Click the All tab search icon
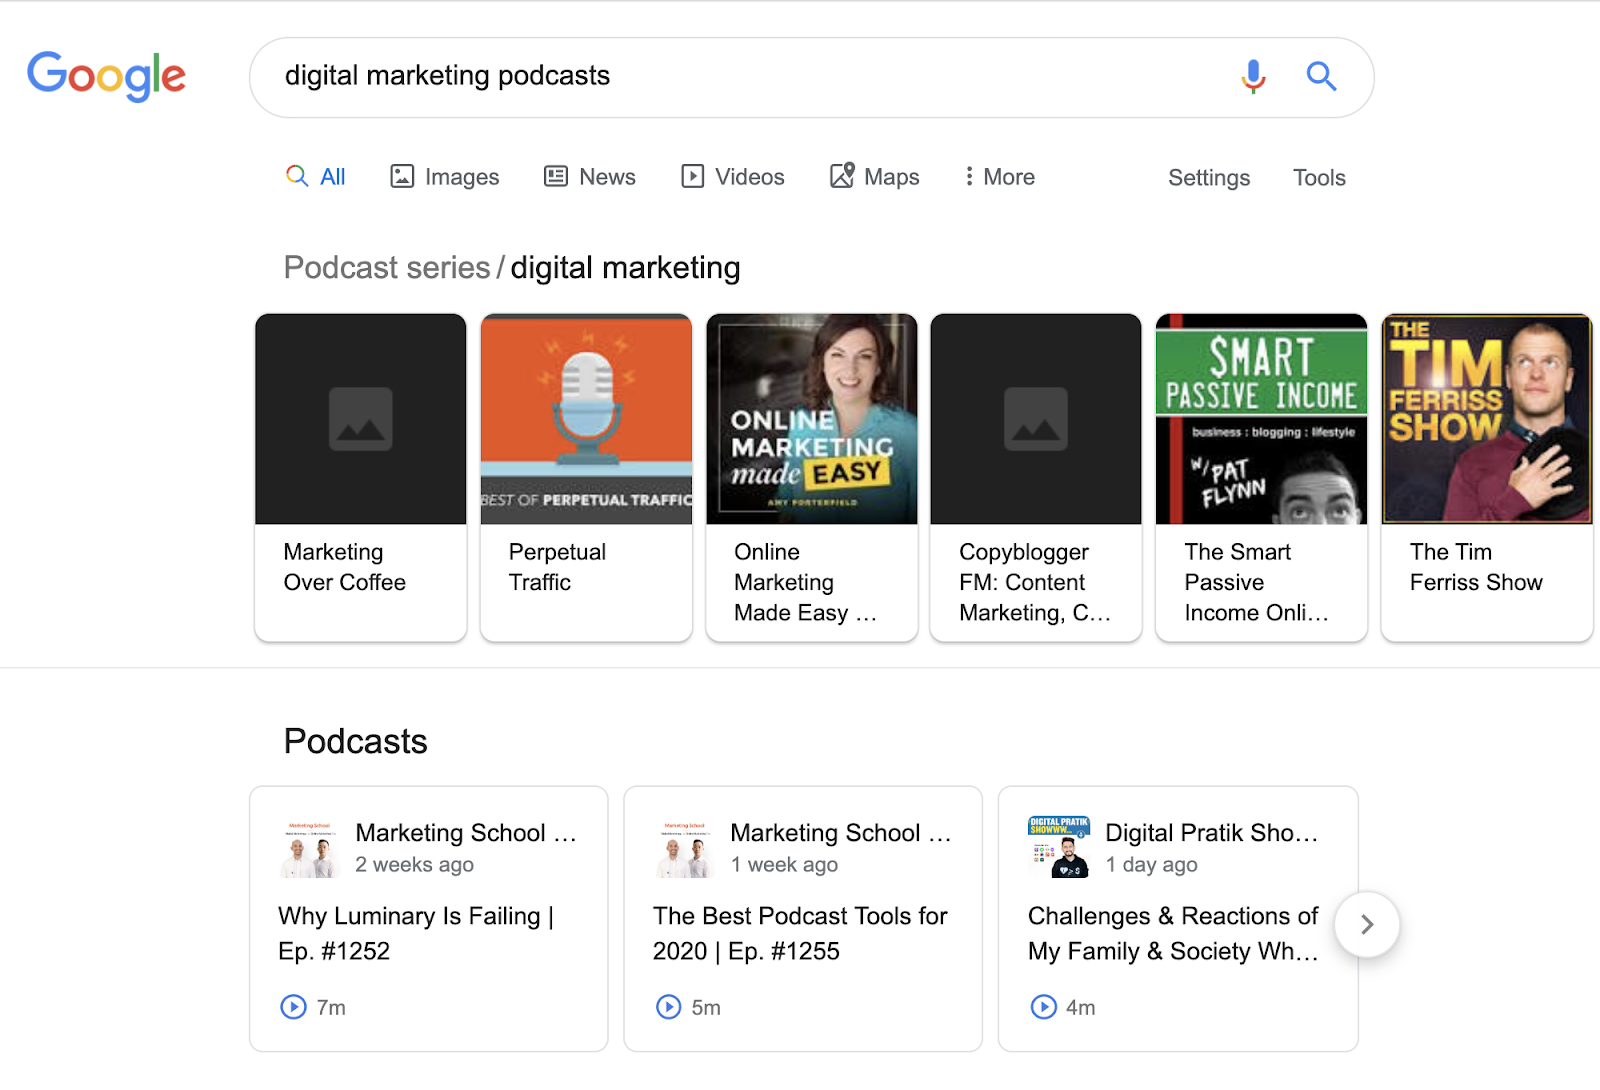 tap(297, 176)
